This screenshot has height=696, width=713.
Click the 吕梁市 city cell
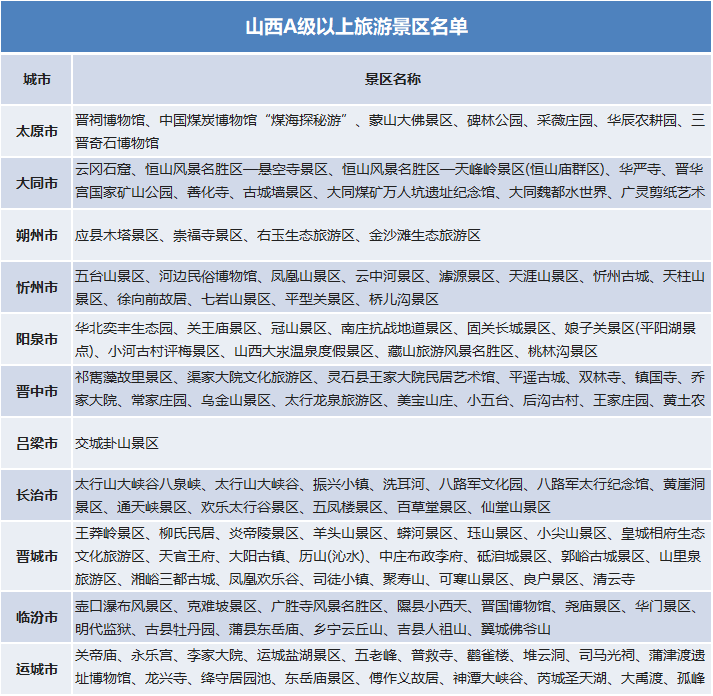[x=37, y=443]
